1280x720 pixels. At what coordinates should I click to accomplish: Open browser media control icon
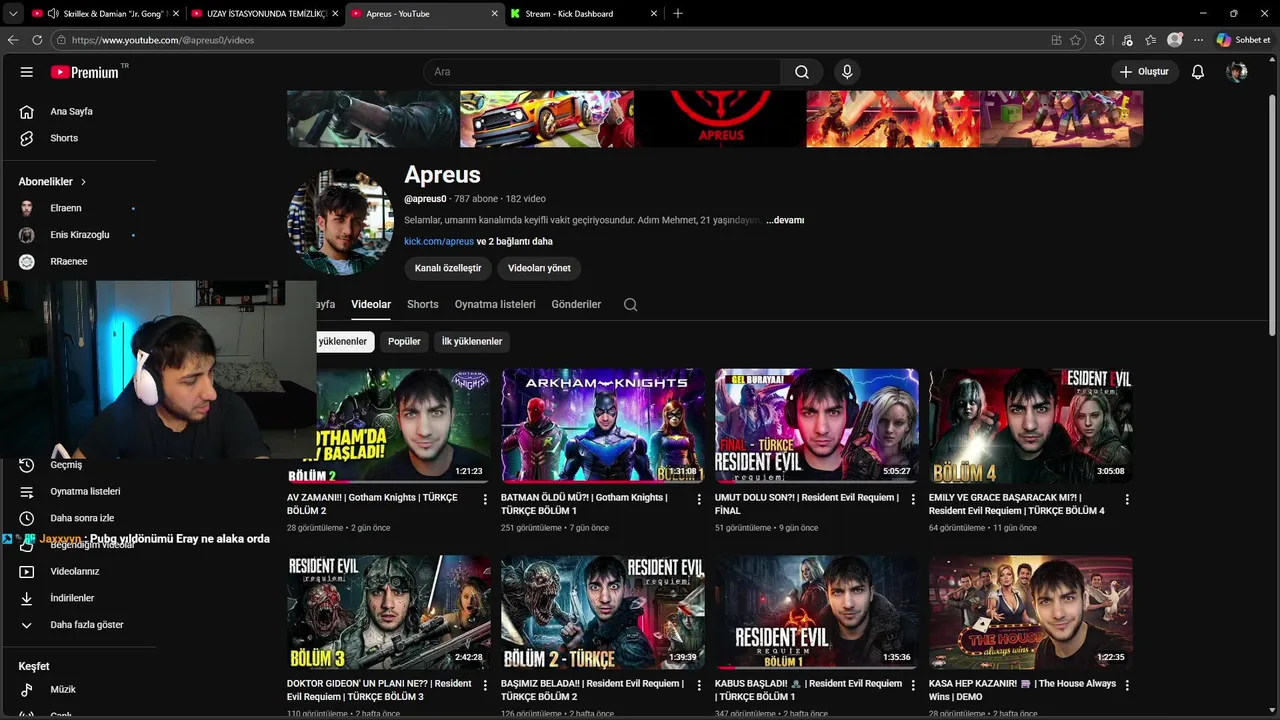[1127, 40]
